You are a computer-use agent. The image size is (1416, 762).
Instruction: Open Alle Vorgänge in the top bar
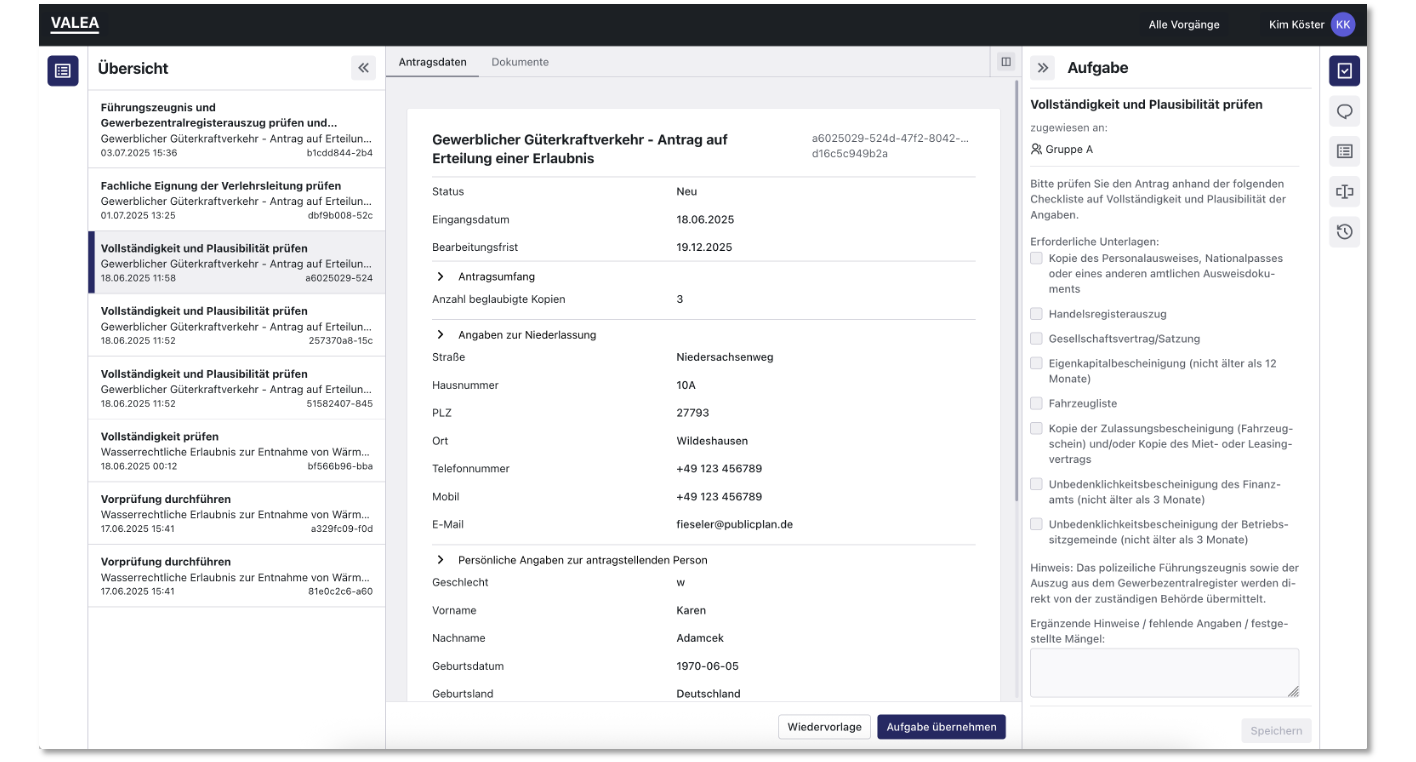pyautogui.click(x=1183, y=25)
